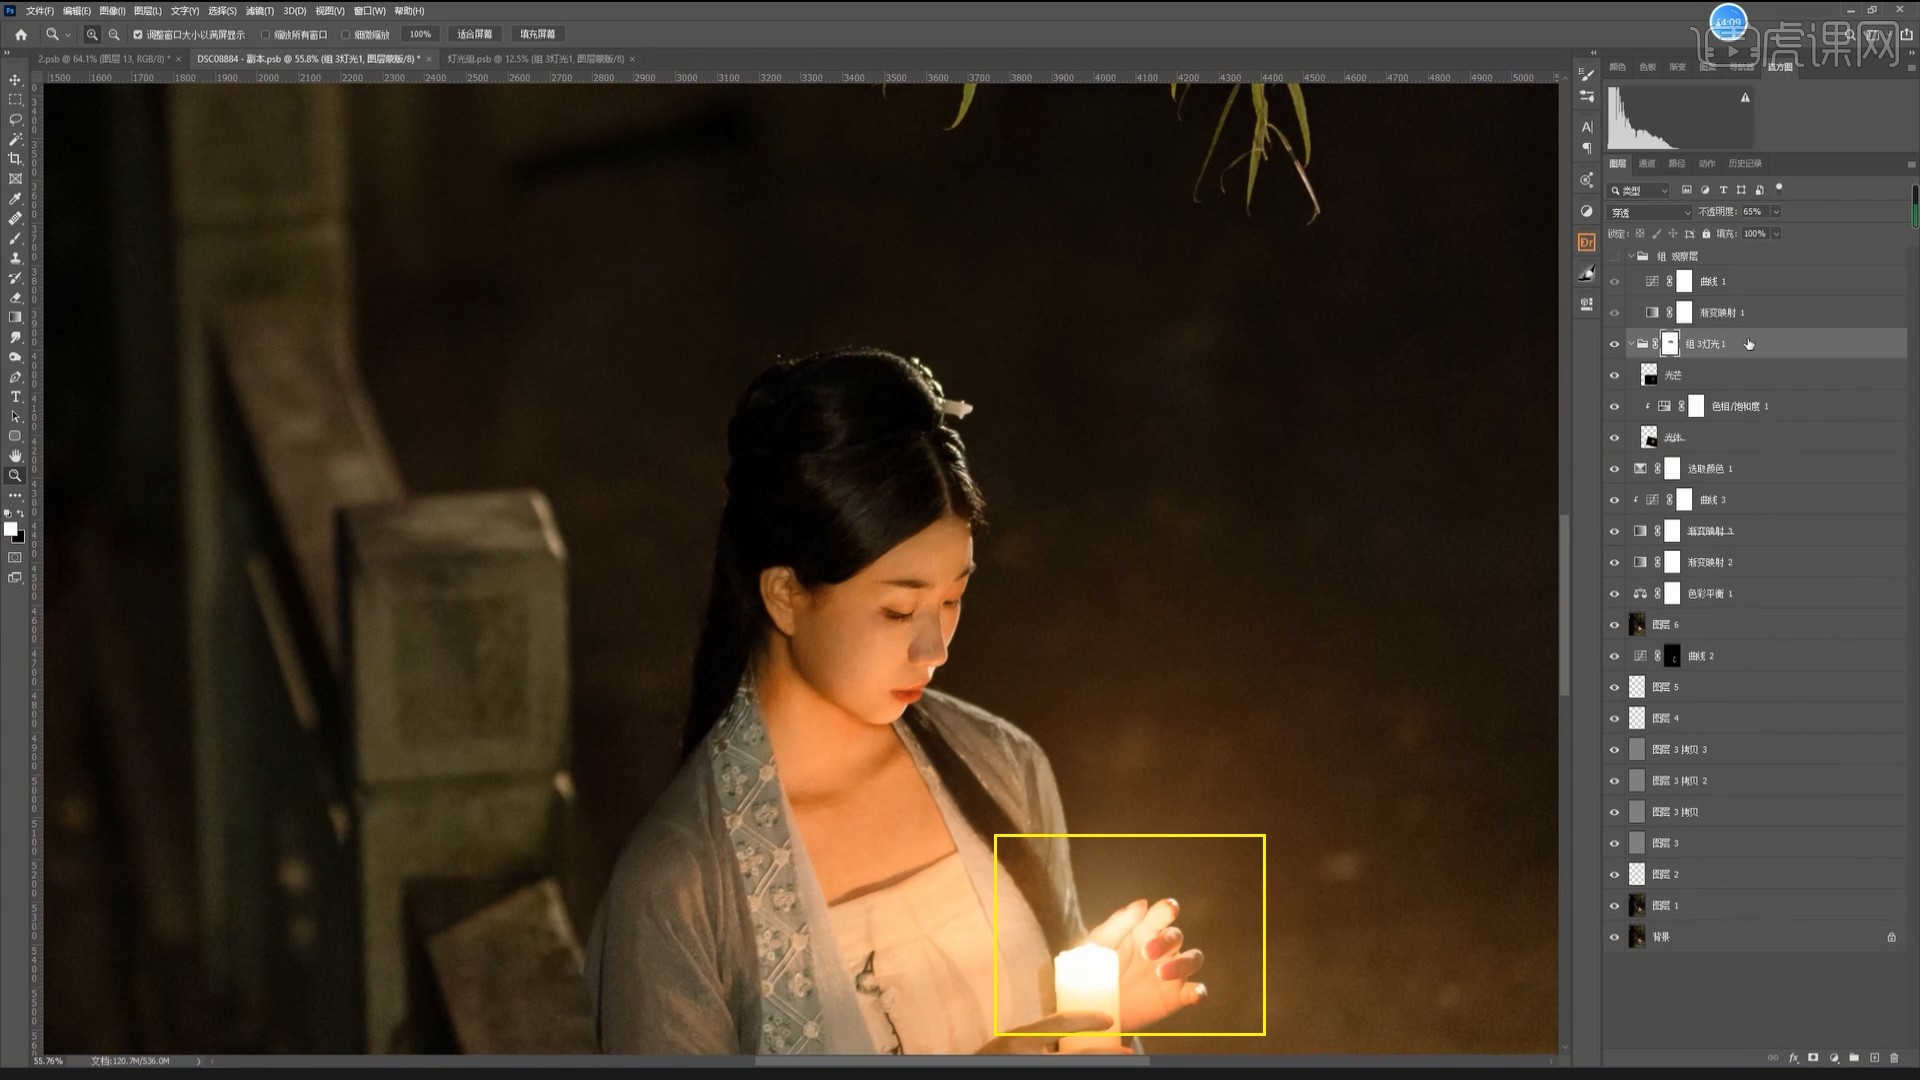This screenshot has width=1920, height=1080.
Task: Click the foreground color swatch
Action: pos(10,529)
